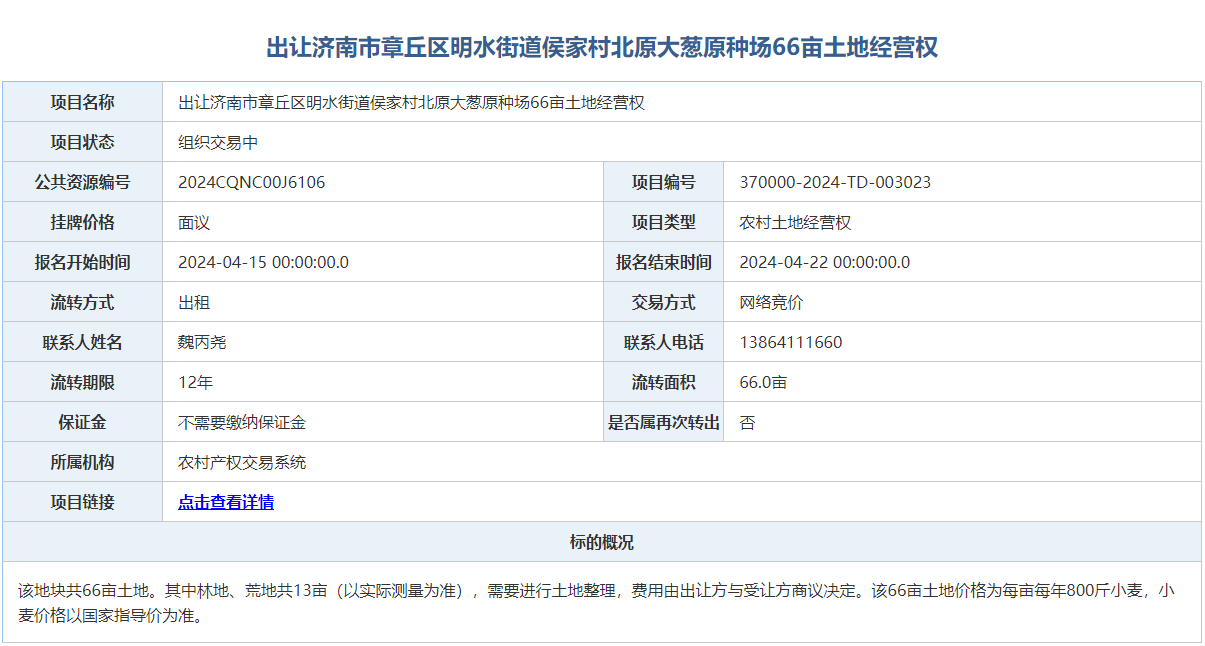Click the 公共资源编号 label
This screenshot has height=646, width=1205.
pos(83,182)
